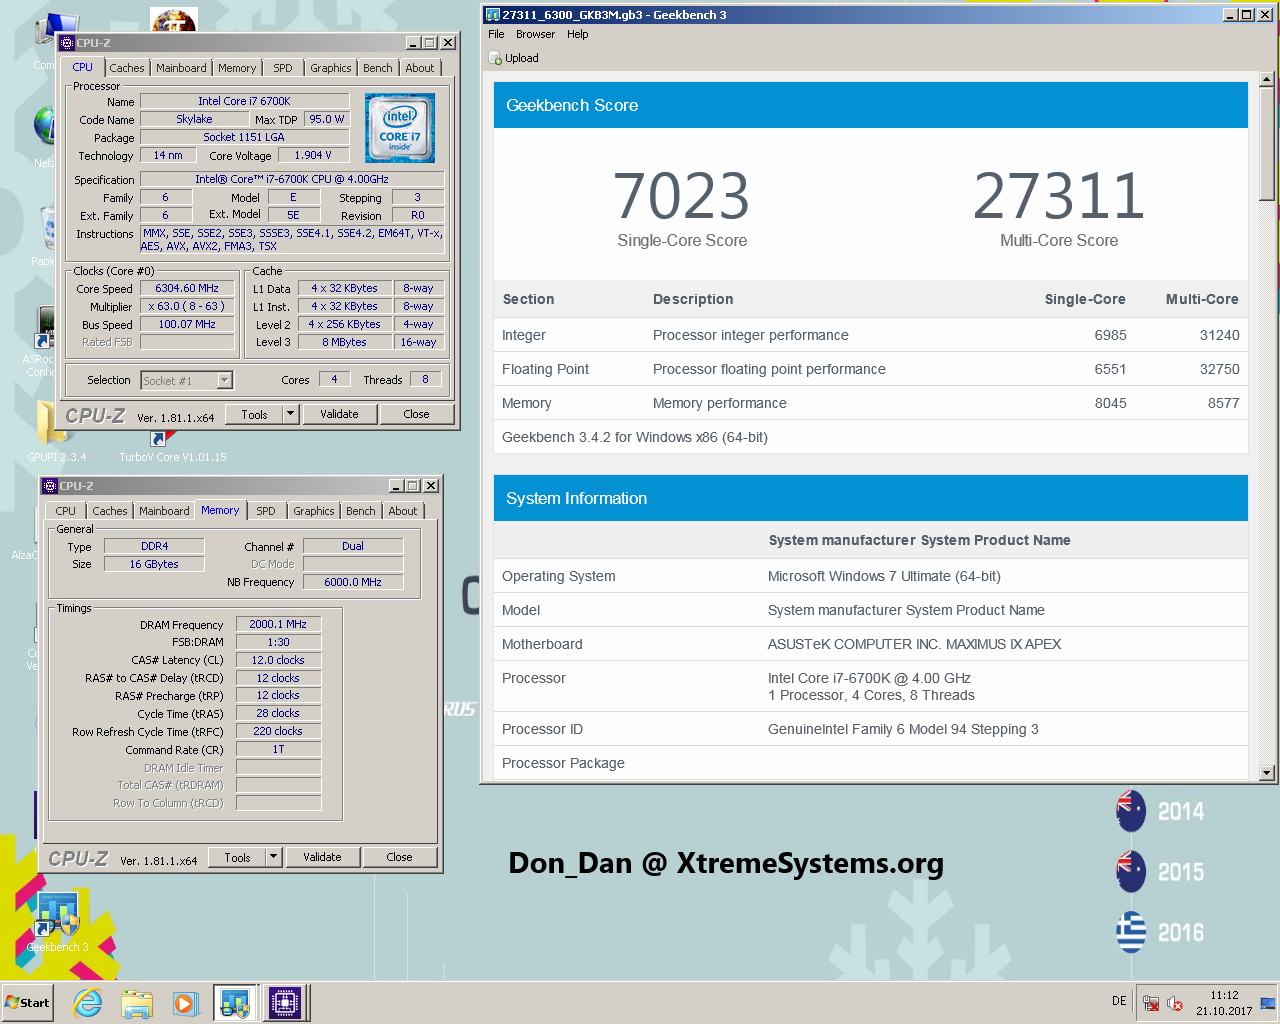Viewport: 1280px width, 1024px height.
Task: Open Geekbench Browser menu
Action: coord(535,34)
